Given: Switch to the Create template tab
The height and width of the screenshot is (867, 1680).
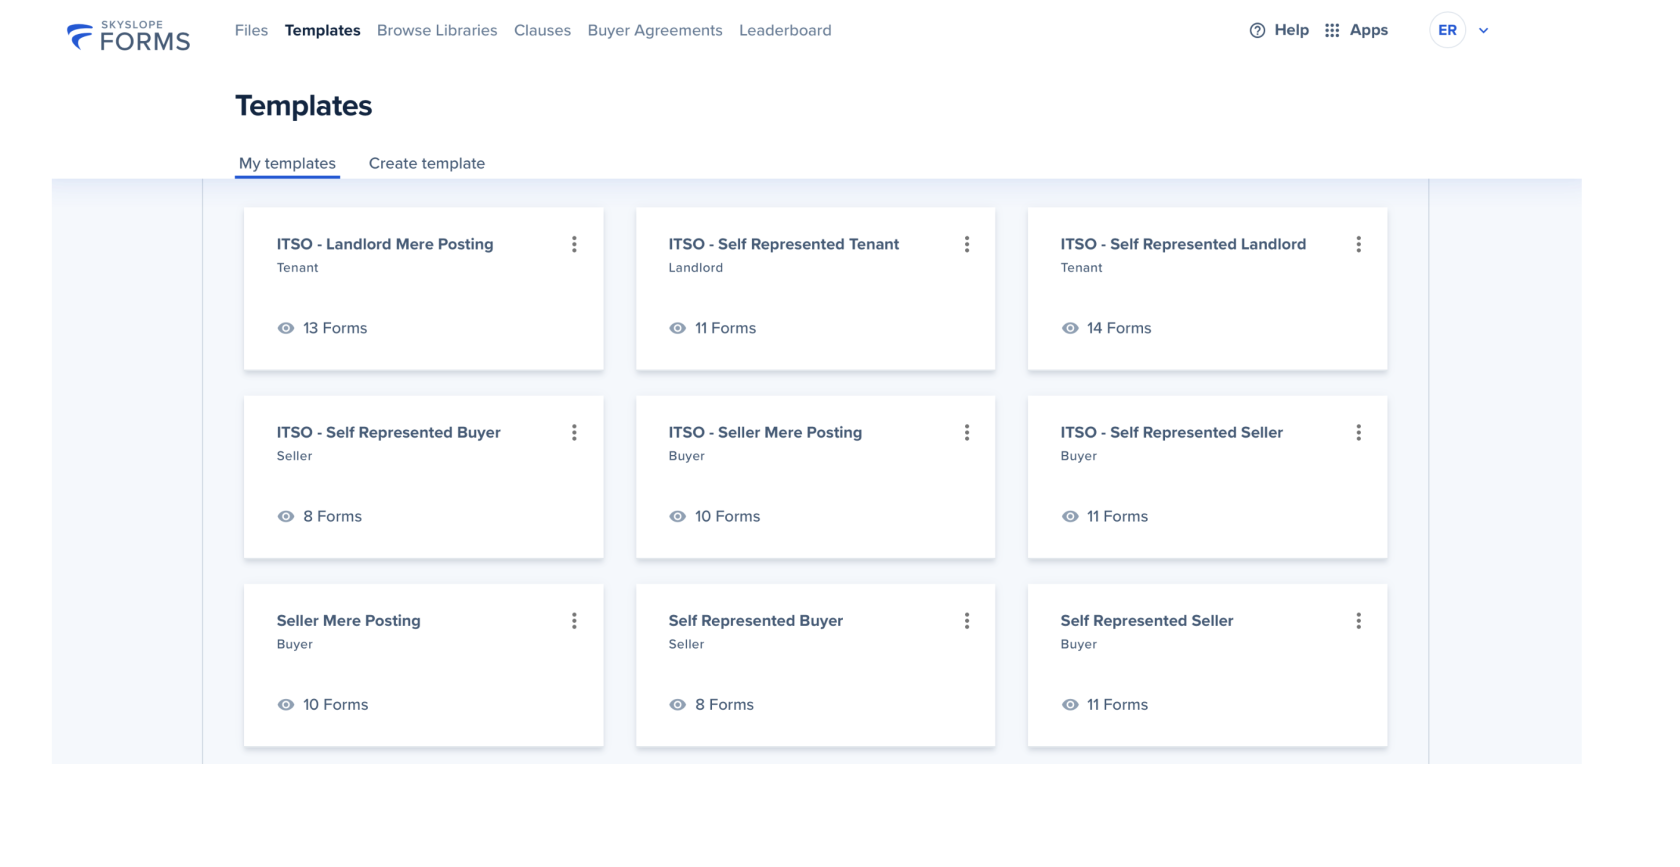Looking at the screenshot, I should (427, 163).
